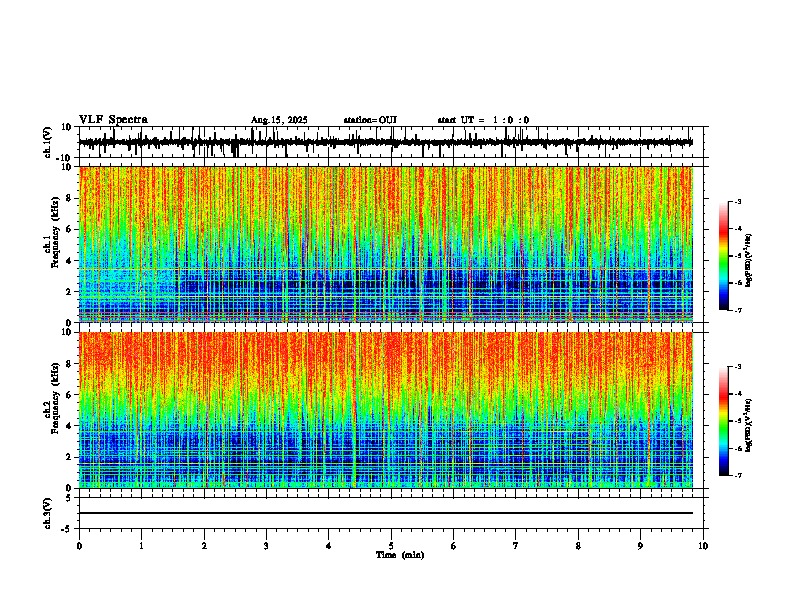This screenshot has height=612, width=792.
Task: Click the log(PSD) label beside ch.2 color bar
Action: tap(748, 426)
